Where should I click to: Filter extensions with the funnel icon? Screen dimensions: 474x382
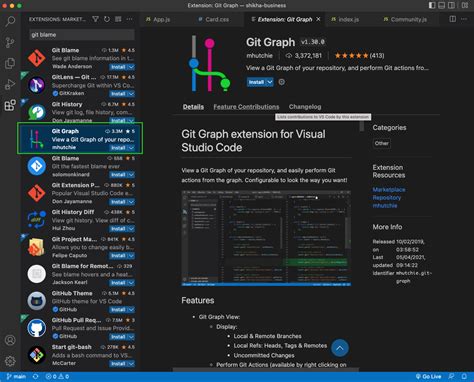[95, 19]
